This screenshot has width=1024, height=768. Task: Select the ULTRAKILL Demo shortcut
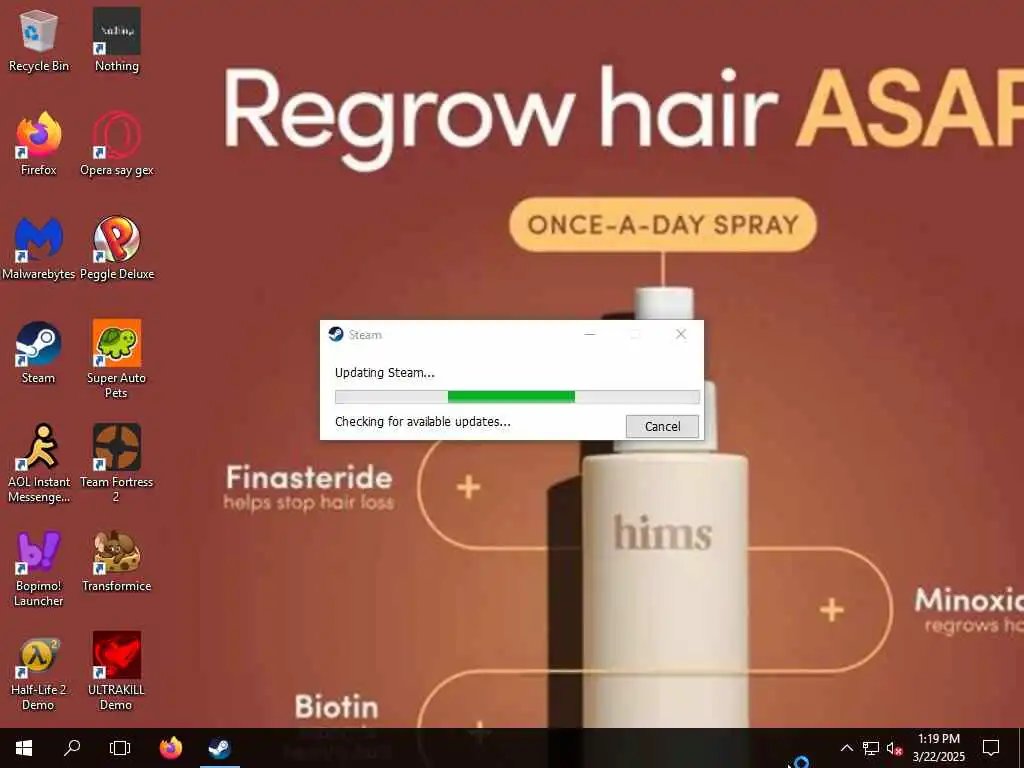(116, 673)
